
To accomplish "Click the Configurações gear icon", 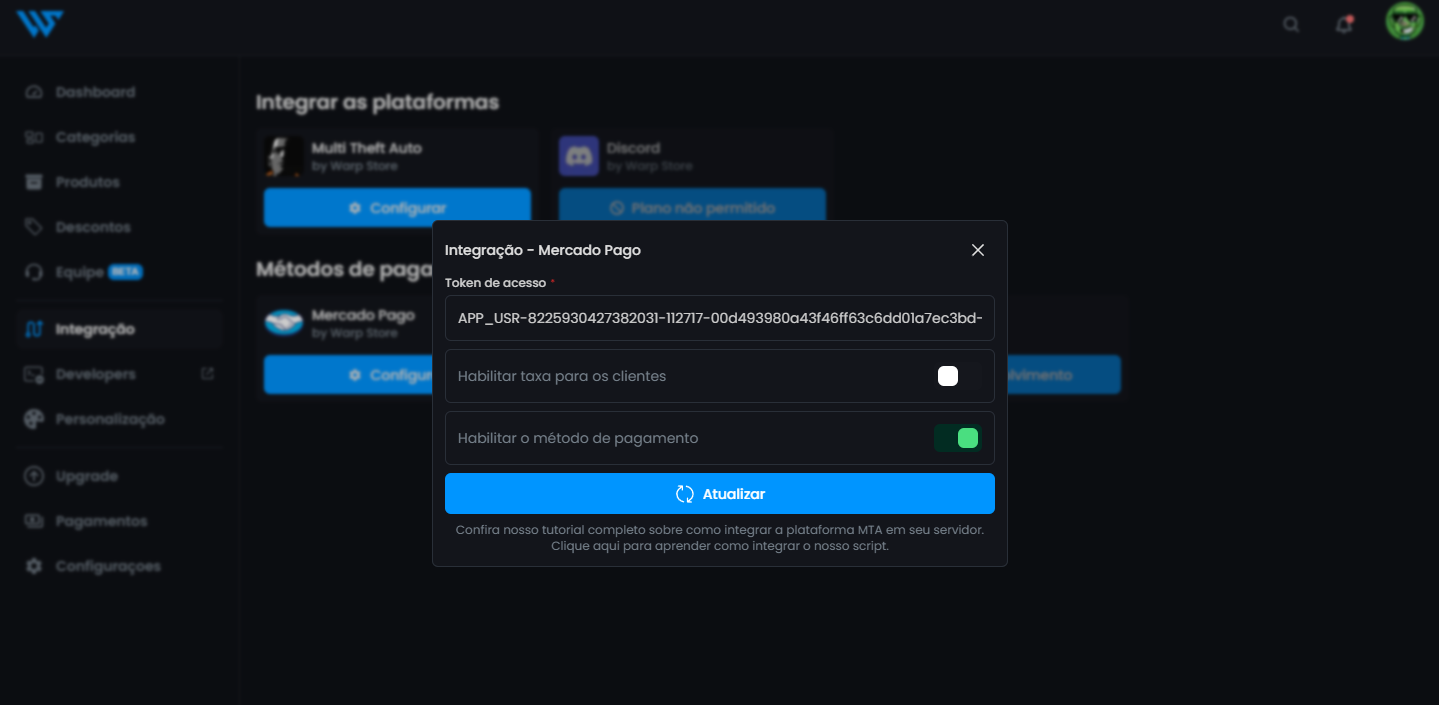I will pos(34,566).
